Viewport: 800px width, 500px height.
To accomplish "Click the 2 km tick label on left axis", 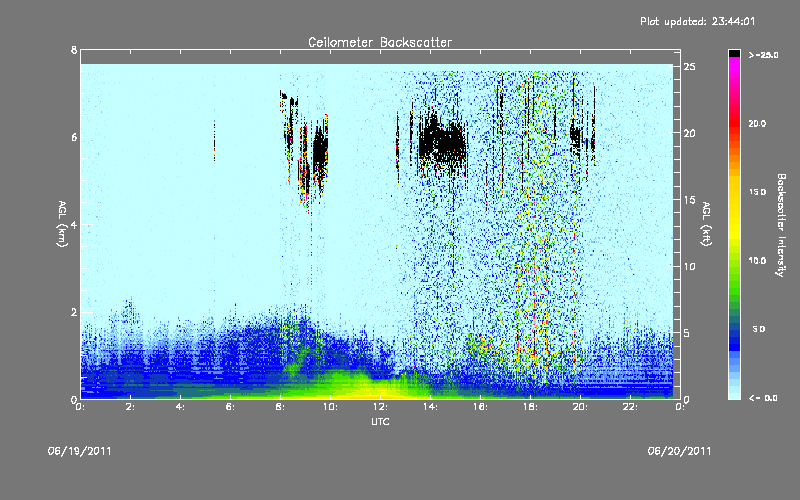I will 74,312.
